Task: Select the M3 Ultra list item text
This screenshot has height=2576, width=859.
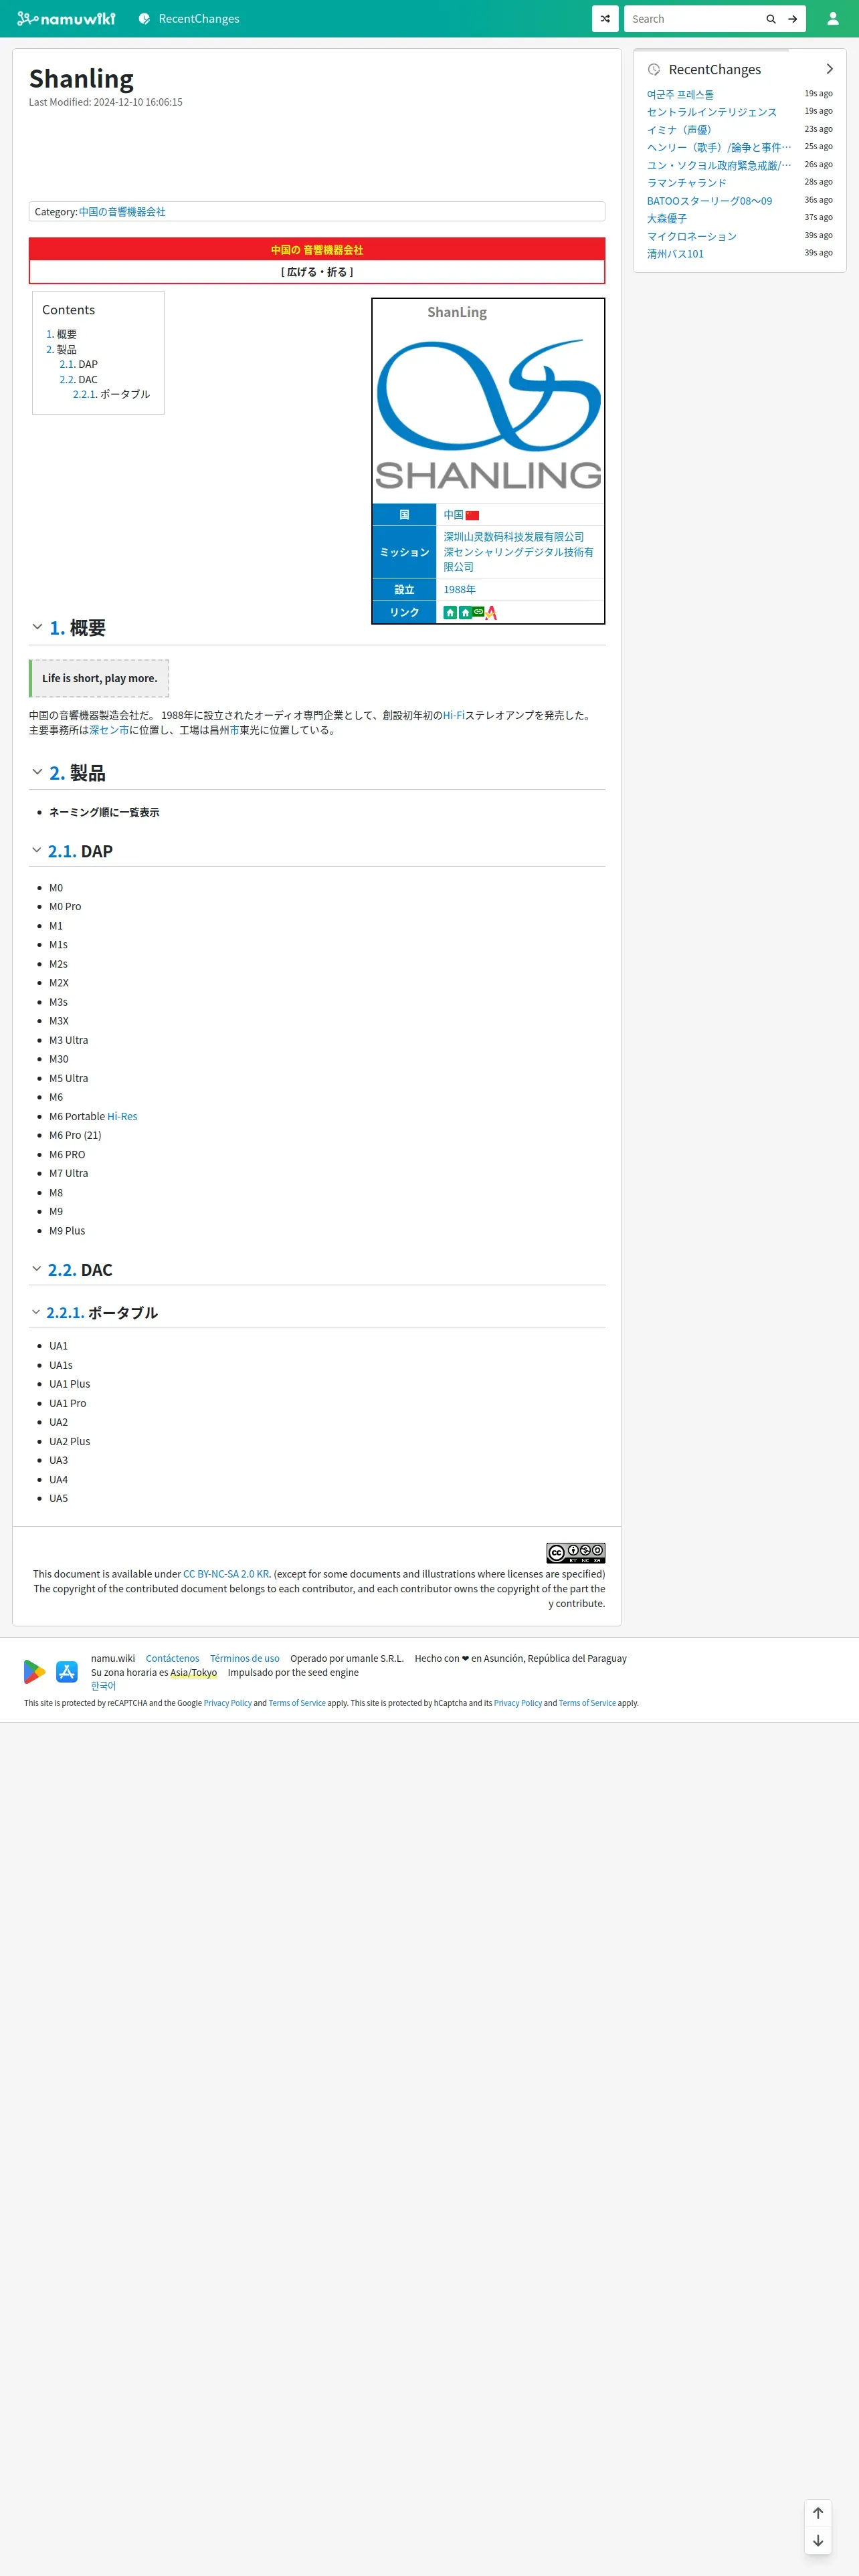Action: pos(68,1040)
